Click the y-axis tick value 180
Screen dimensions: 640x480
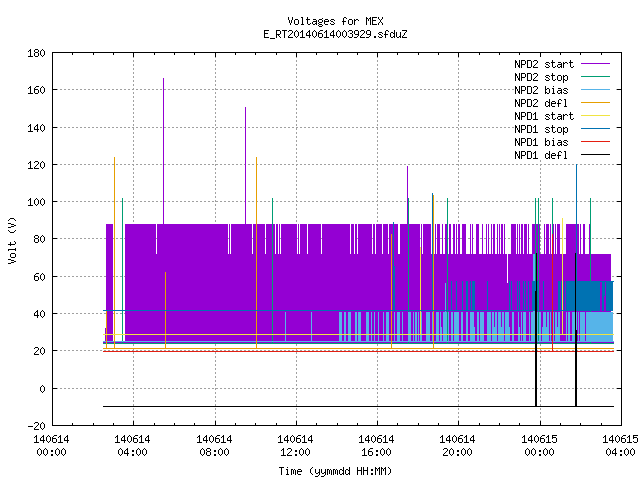(x=36, y=53)
